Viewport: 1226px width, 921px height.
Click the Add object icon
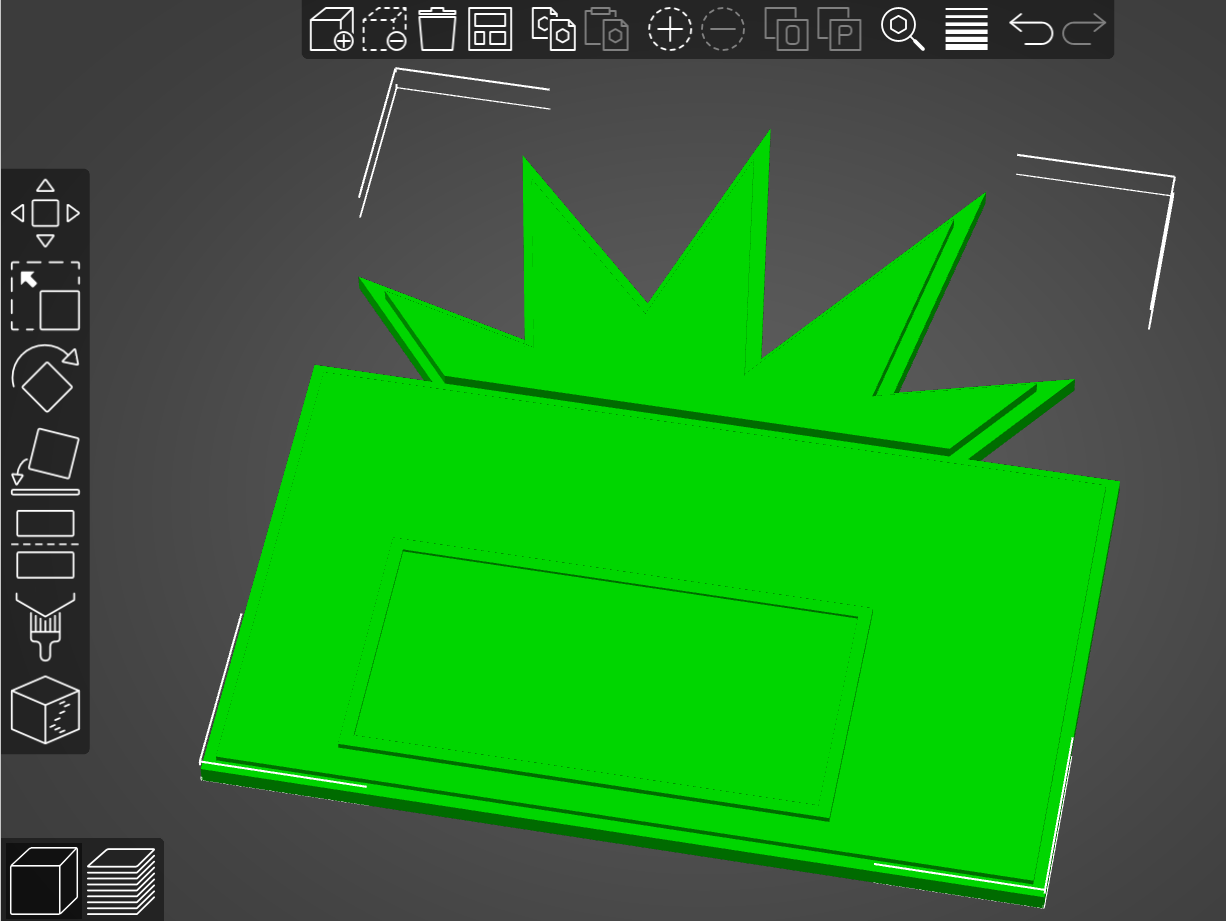point(331,29)
